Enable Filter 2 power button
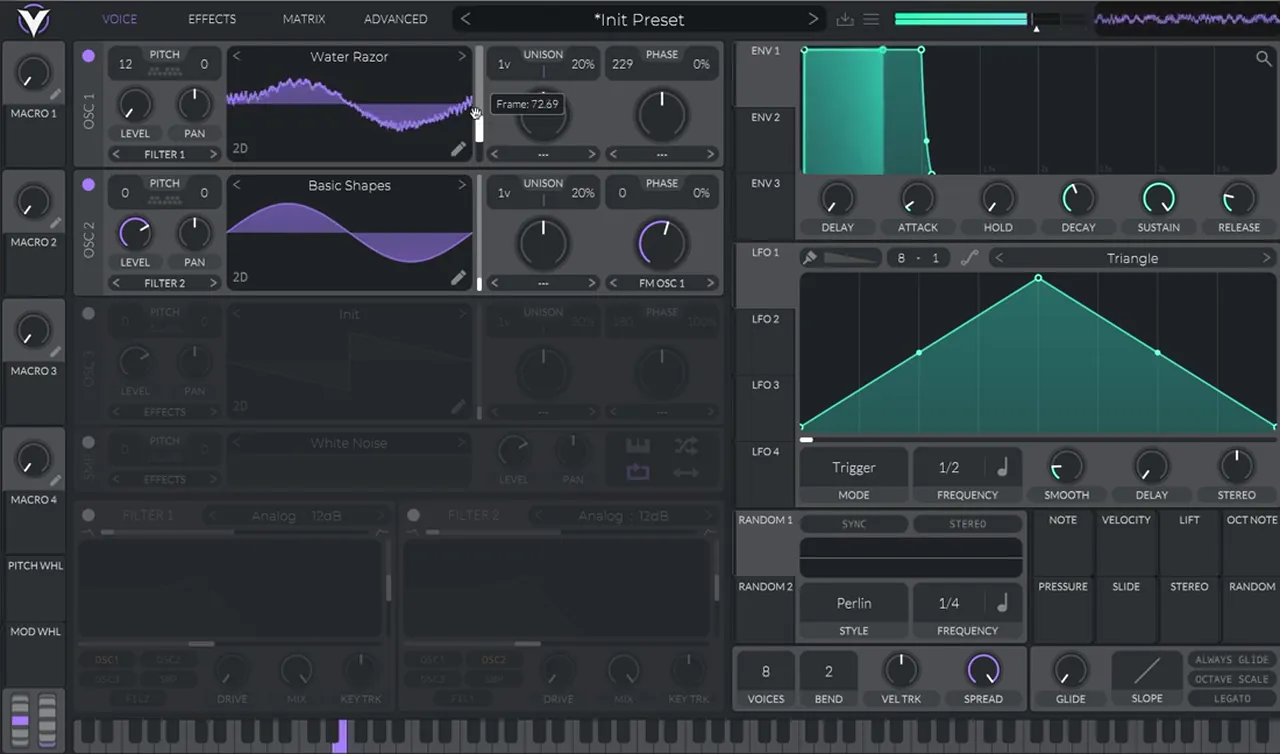1280x754 pixels. tap(414, 516)
